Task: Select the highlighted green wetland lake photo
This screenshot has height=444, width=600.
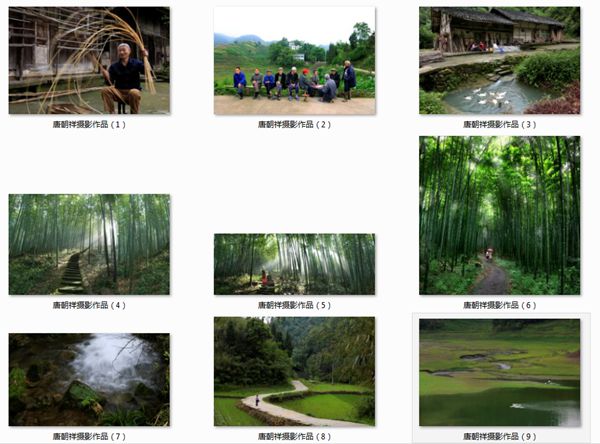Action: tap(499, 372)
